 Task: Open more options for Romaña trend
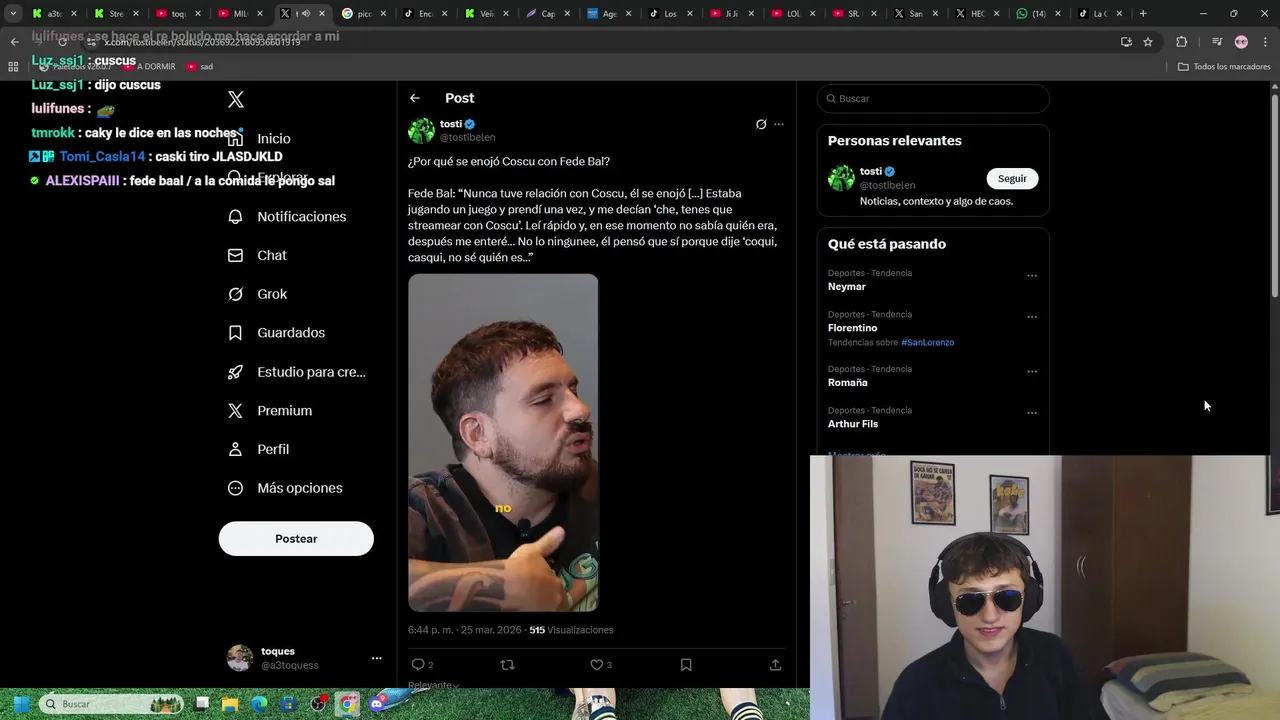coord(1032,372)
